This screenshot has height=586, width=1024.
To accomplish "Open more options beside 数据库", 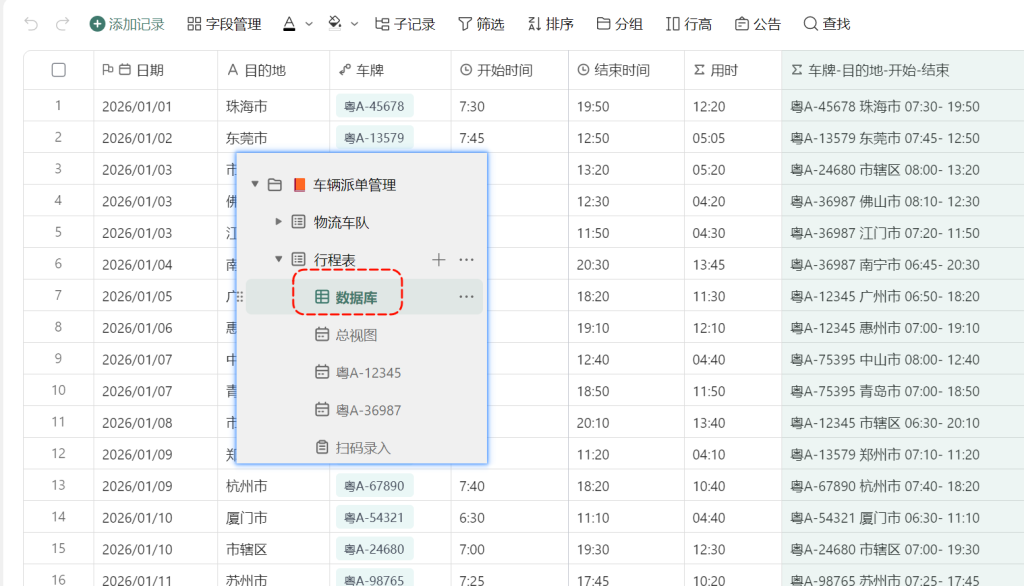I will click(x=466, y=297).
